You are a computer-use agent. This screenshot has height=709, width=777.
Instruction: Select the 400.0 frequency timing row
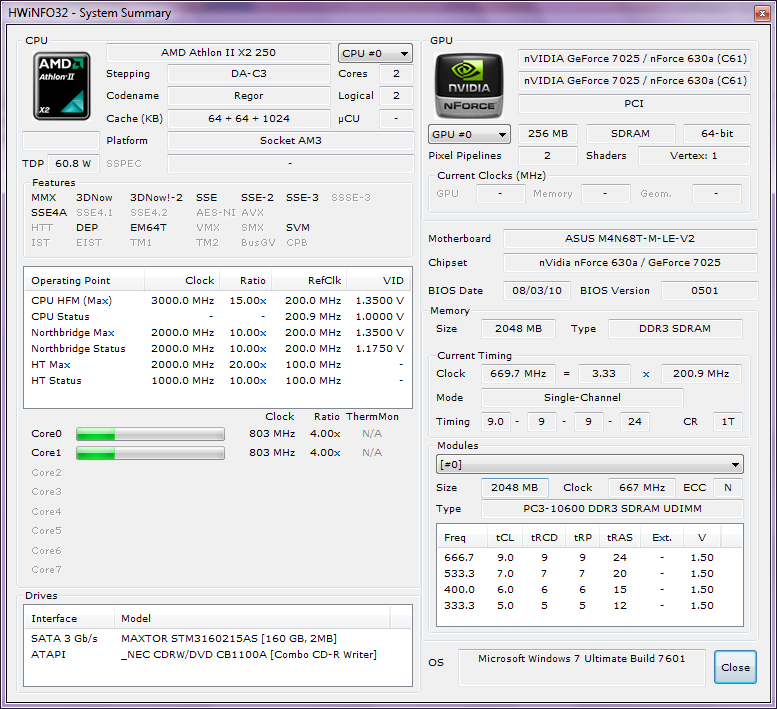(x=590, y=590)
